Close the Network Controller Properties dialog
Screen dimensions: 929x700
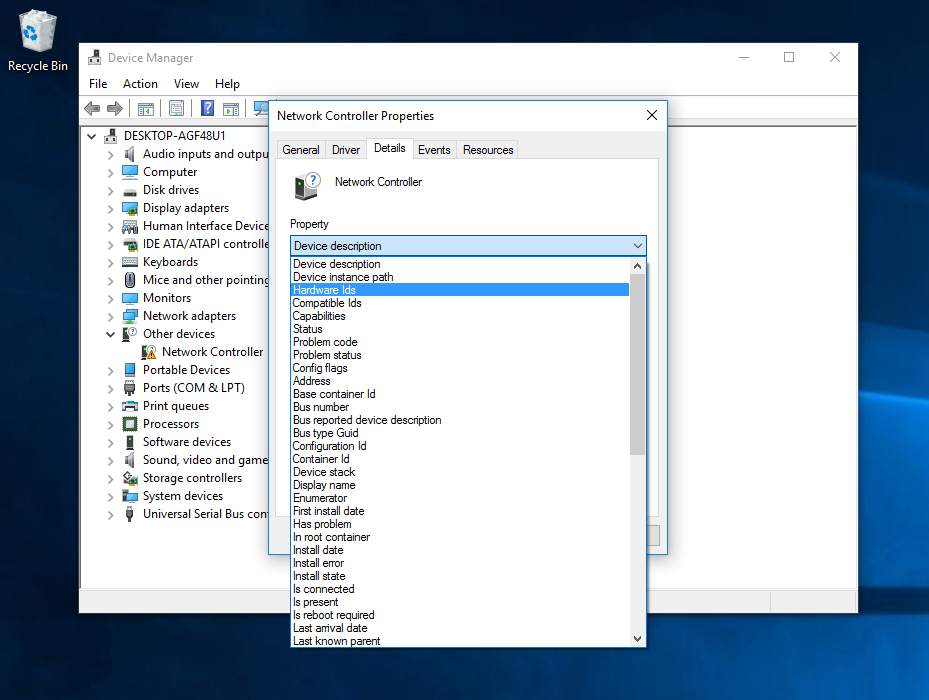[x=652, y=115]
